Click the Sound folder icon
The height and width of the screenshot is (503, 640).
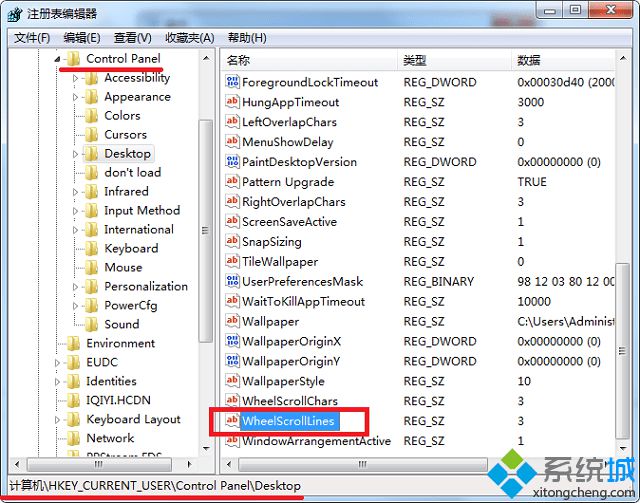91,325
